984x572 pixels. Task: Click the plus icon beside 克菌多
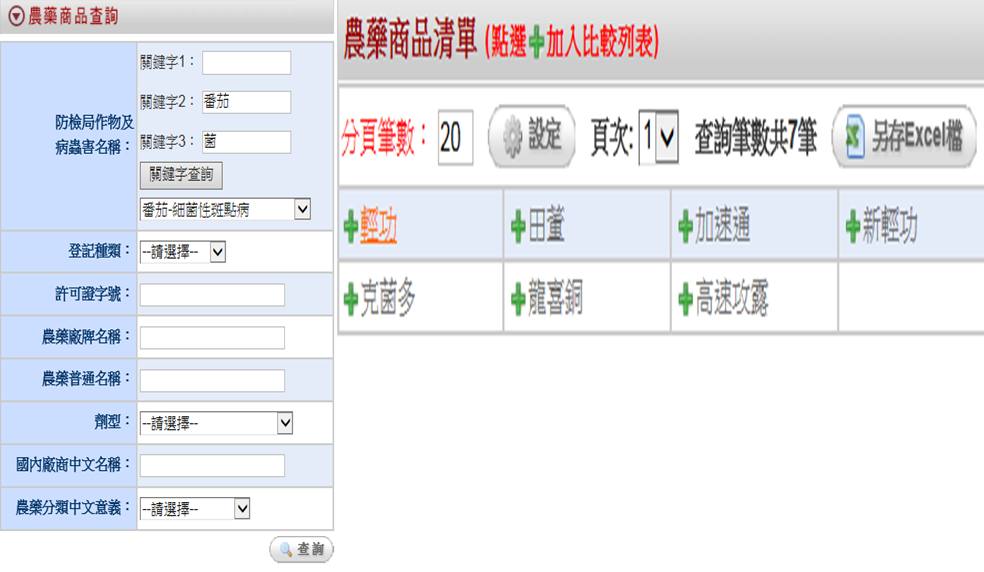(x=350, y=299)
